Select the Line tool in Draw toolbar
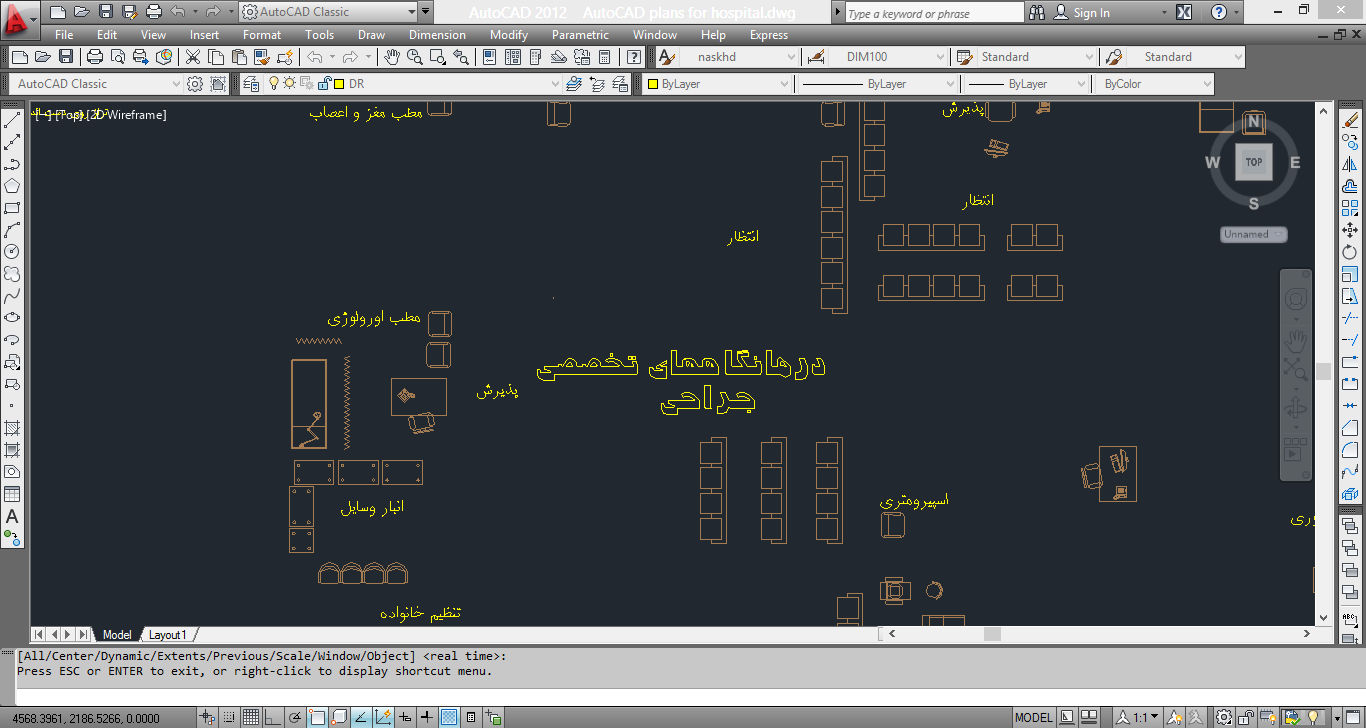 pos(12,121)
